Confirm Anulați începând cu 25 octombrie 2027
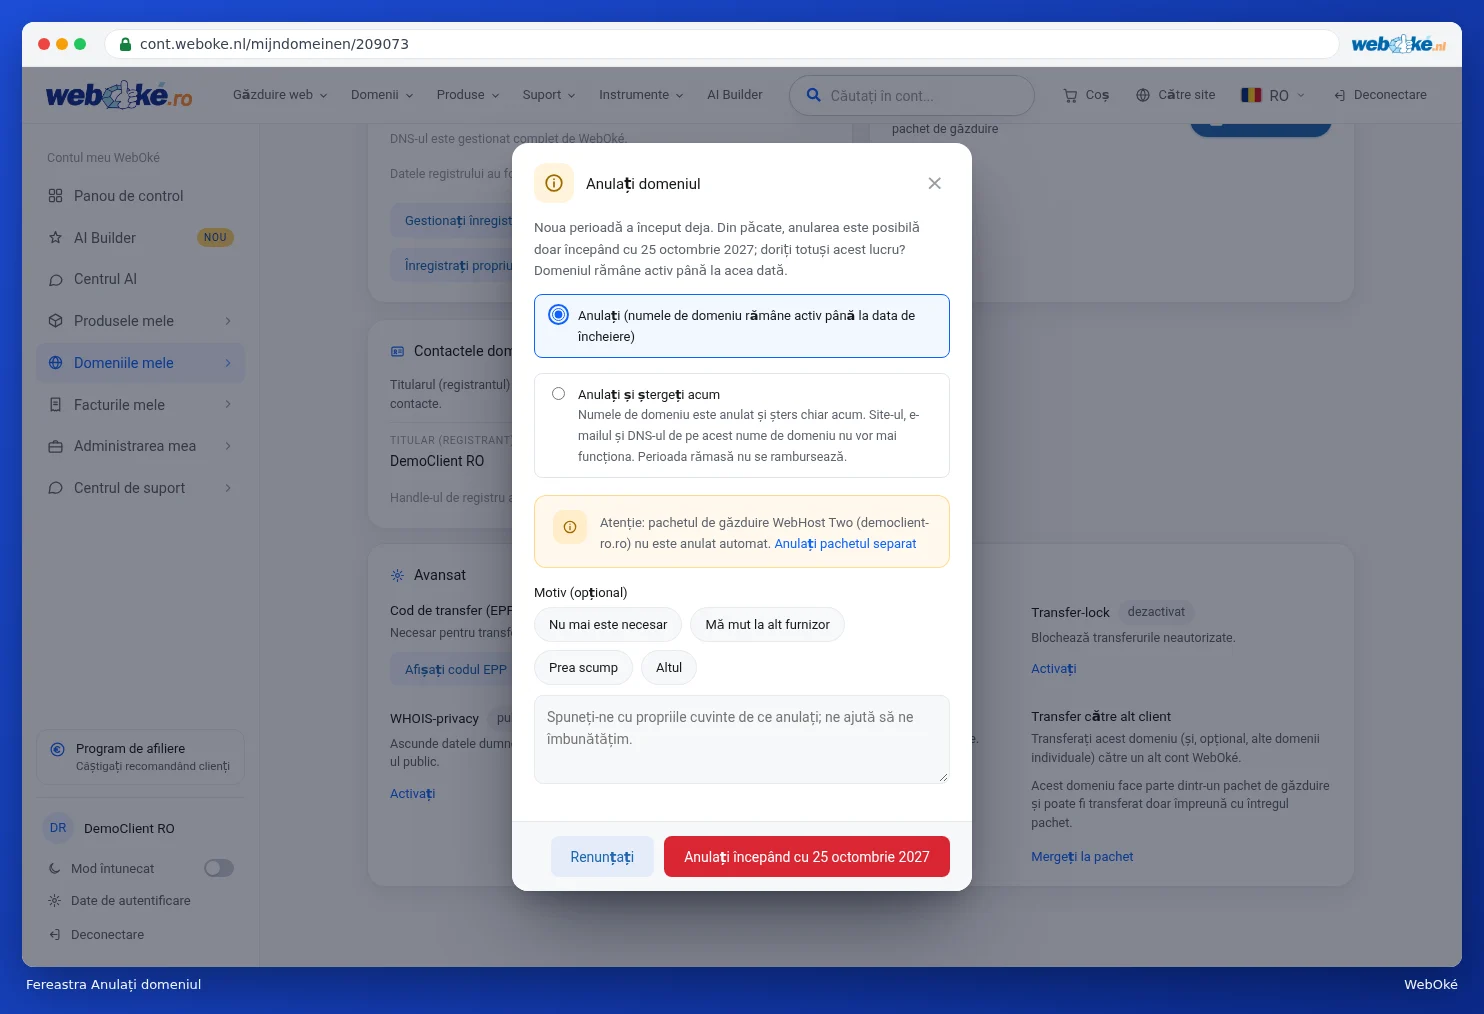 (x=806, y=857)
